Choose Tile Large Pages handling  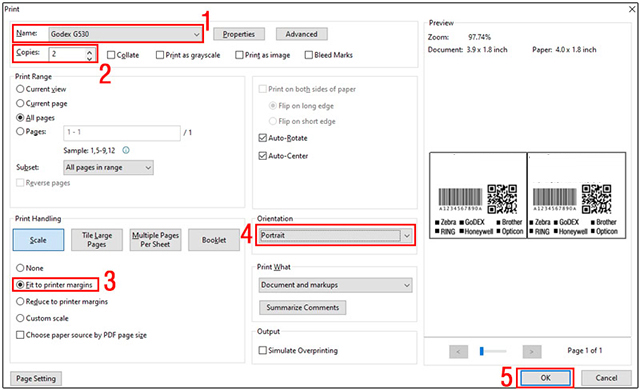(97, 240)
